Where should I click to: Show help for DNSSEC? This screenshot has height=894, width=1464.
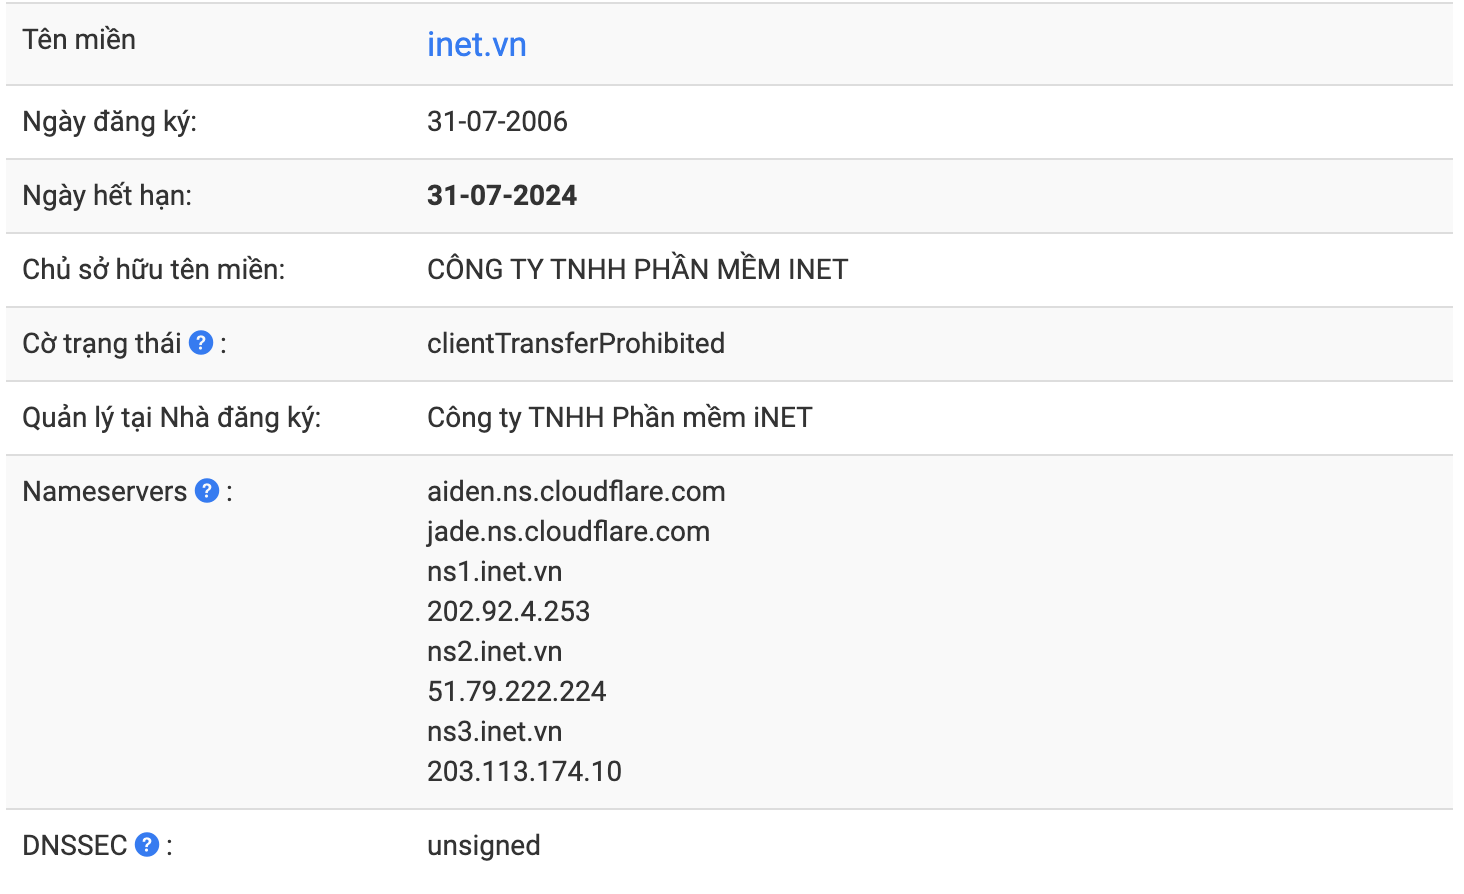coord(147,845)
